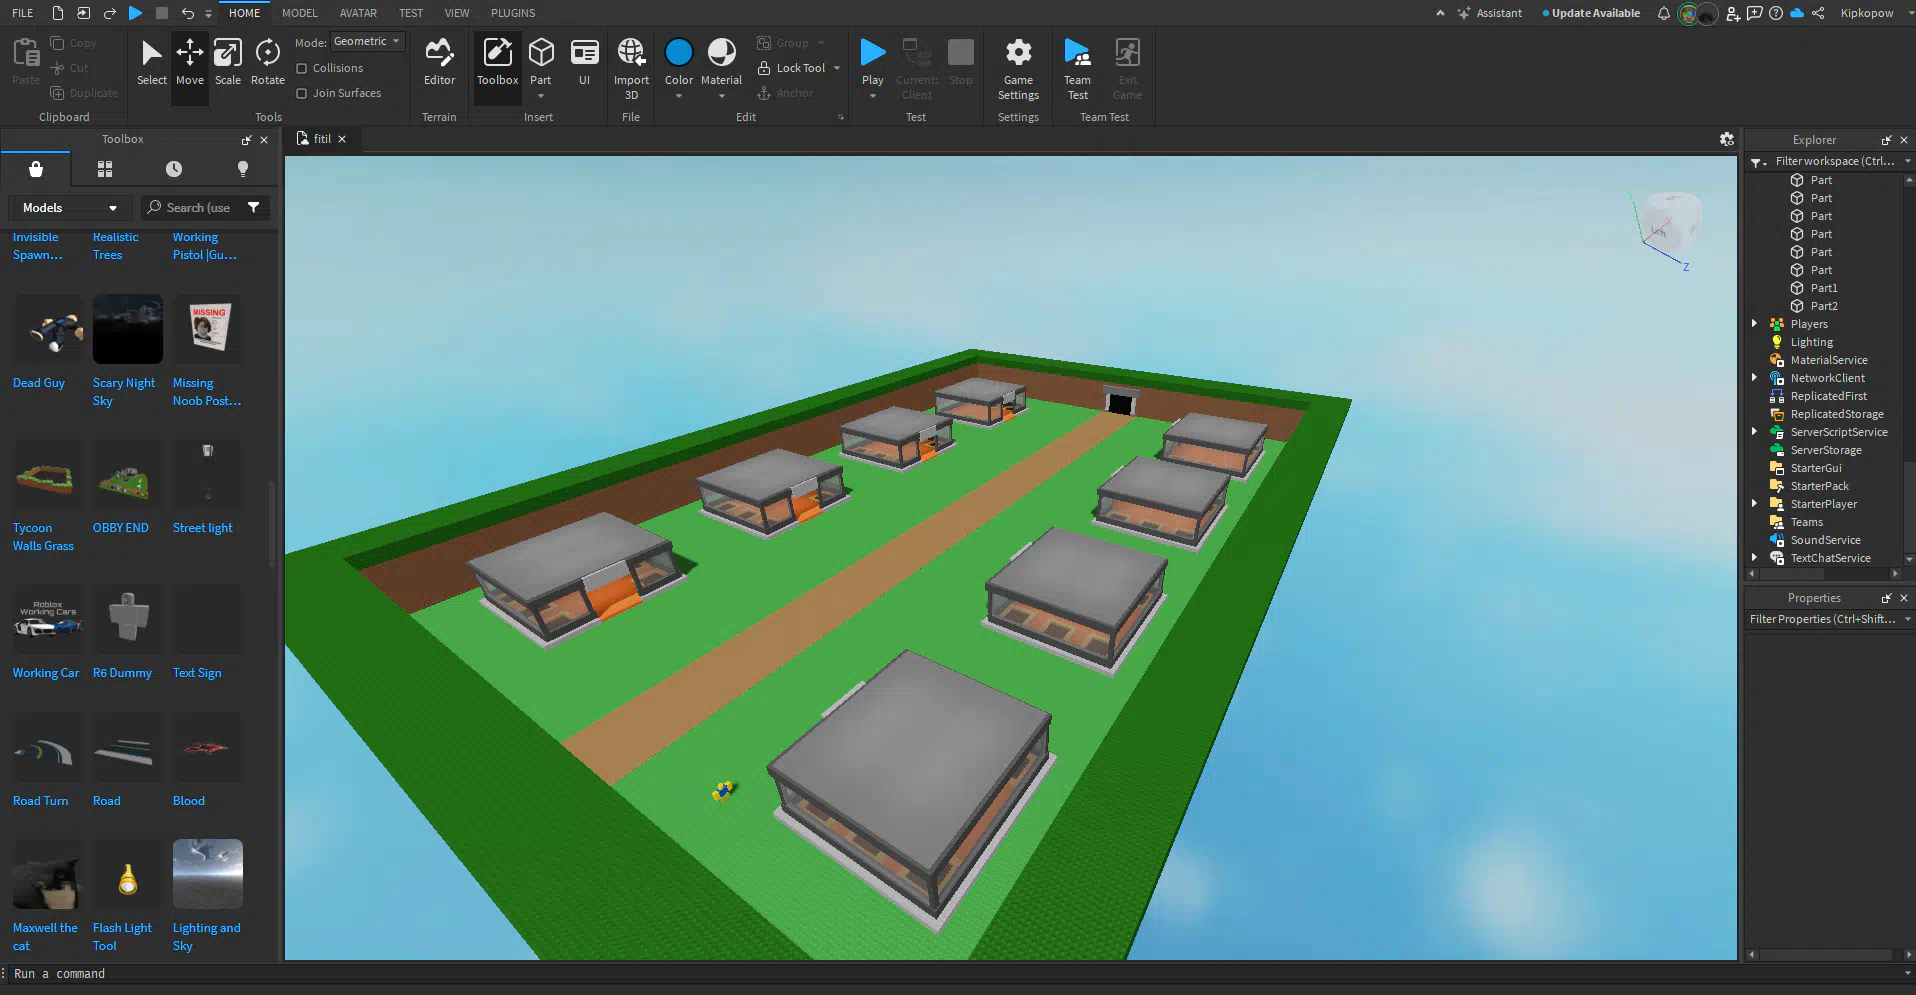Switch to the MODEL ribbon tab
This screenshot has width=1916, height=995.
[x=299, y=13]
